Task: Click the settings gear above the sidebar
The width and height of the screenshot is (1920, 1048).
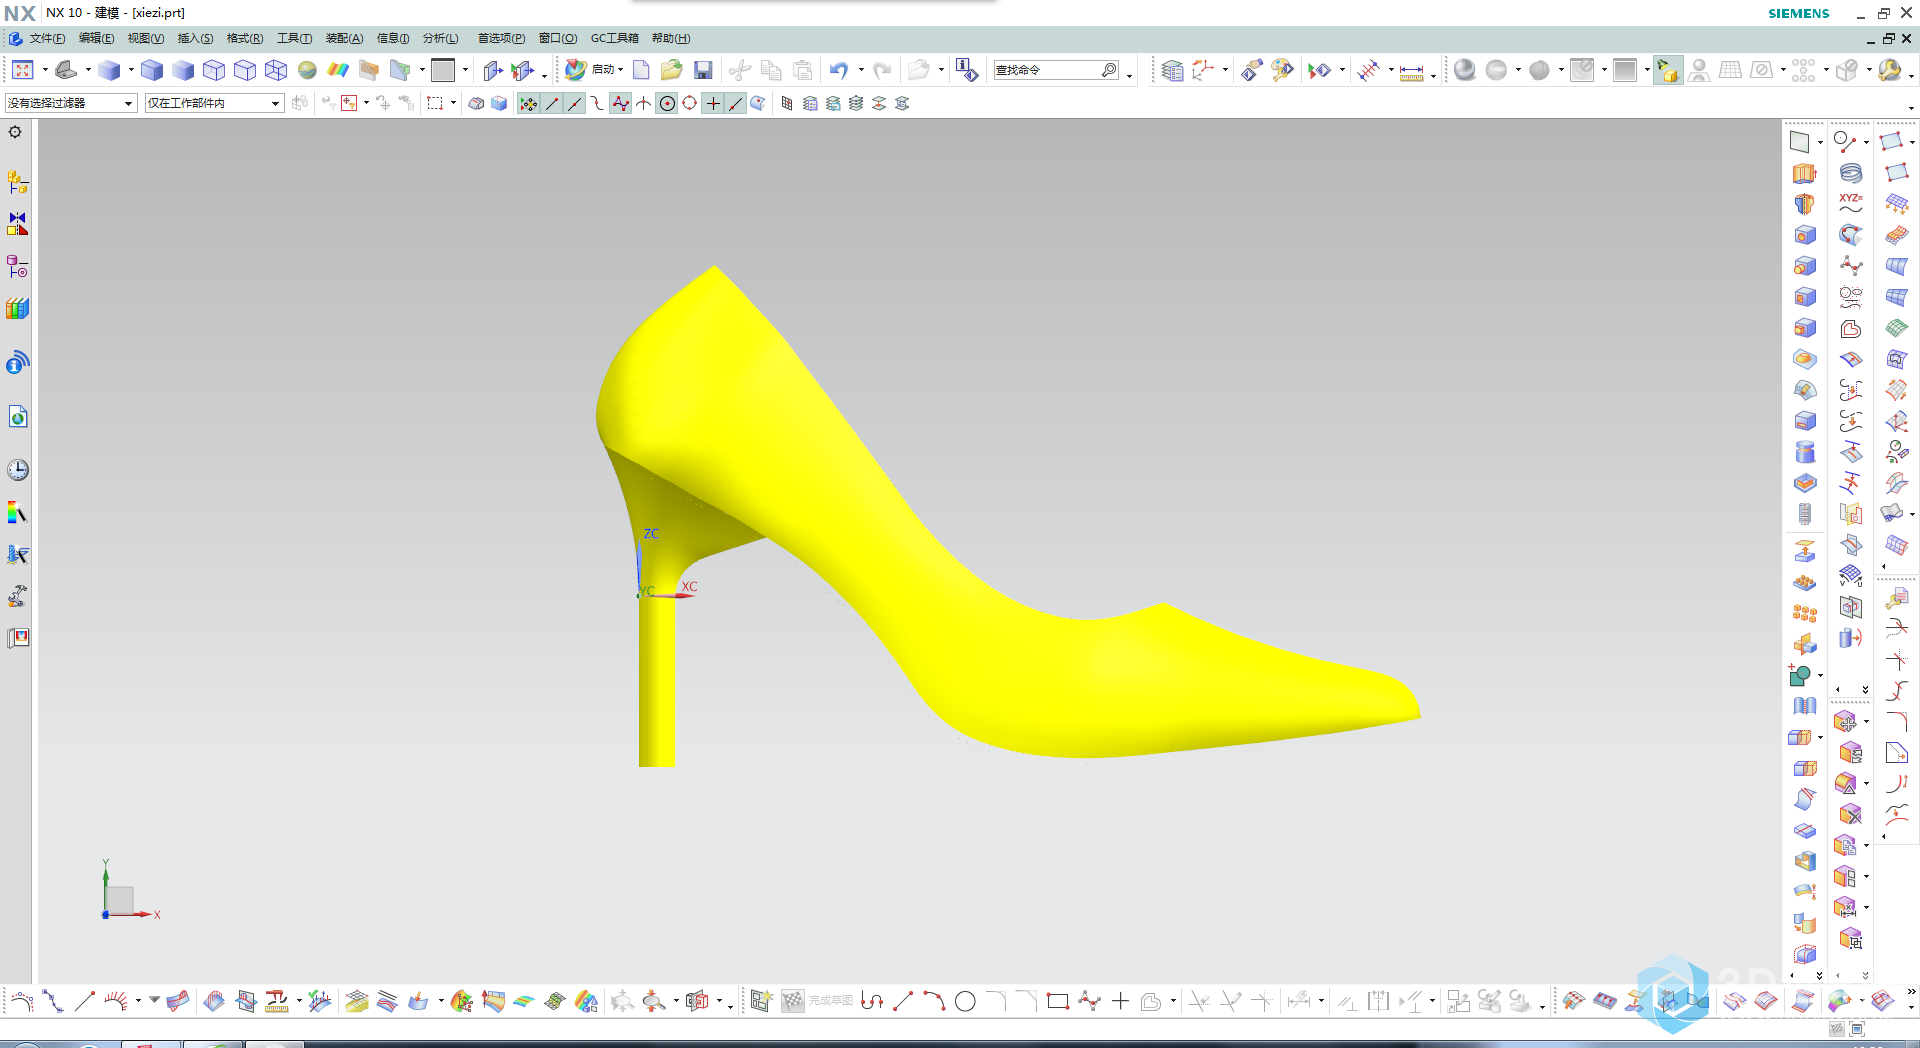Action: (15, 132)
